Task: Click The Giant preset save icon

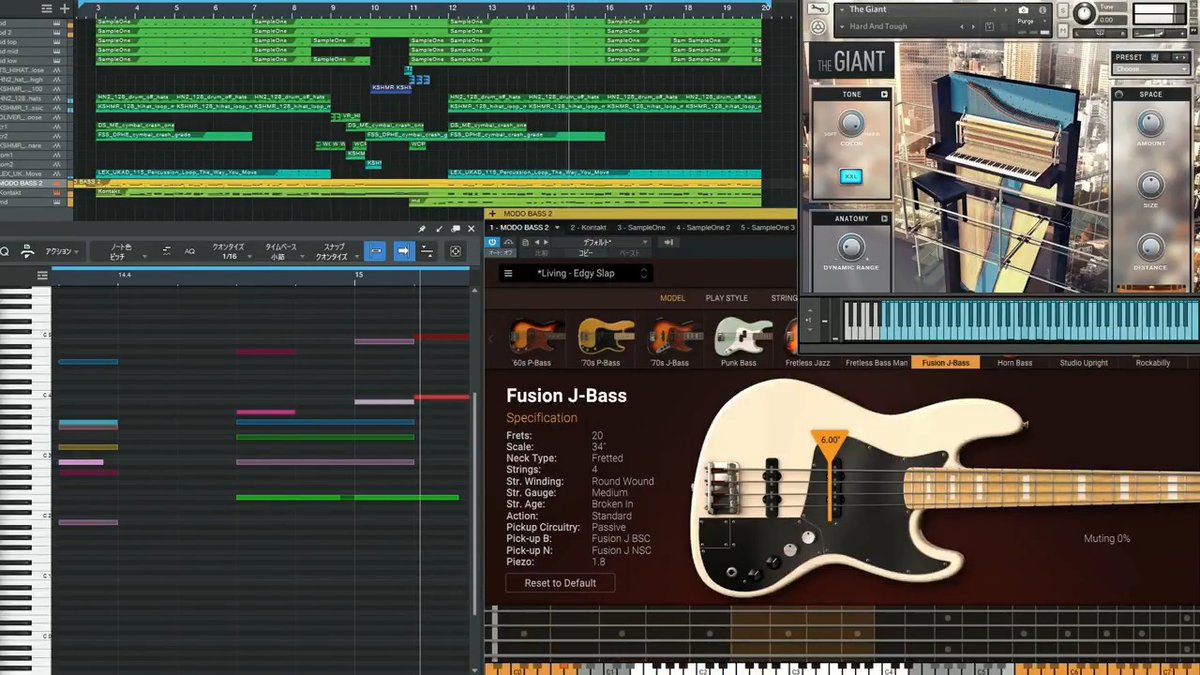Action: click(x=1154, y=57)
